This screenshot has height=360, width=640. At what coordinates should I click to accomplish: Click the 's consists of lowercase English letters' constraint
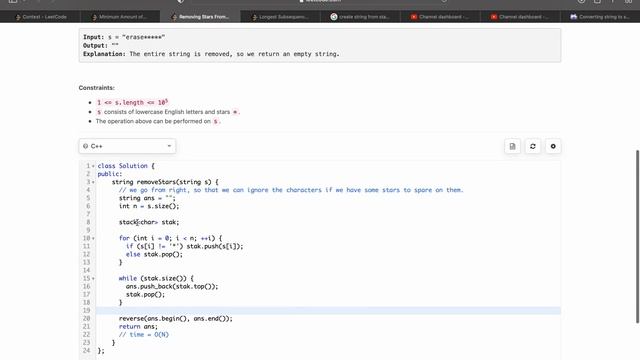[168, 112]
